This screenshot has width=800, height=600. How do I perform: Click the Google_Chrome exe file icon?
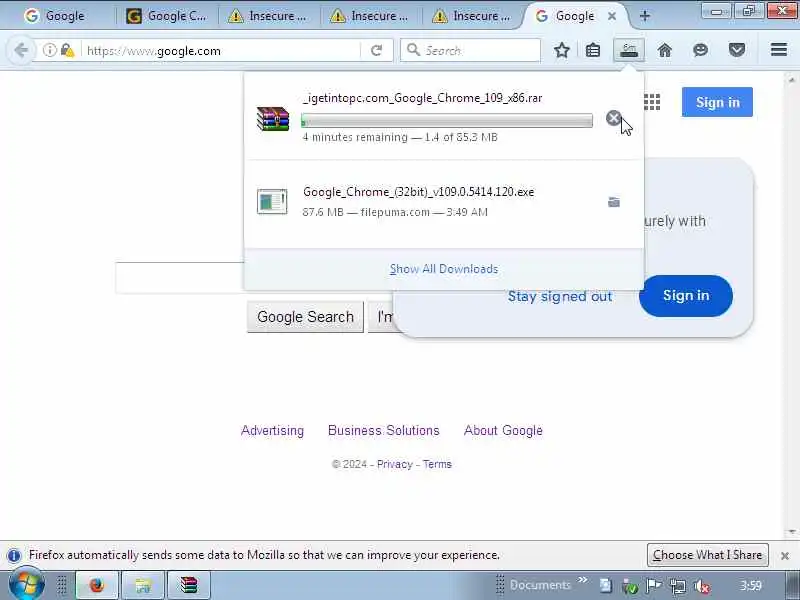click(x=272, y=201)
